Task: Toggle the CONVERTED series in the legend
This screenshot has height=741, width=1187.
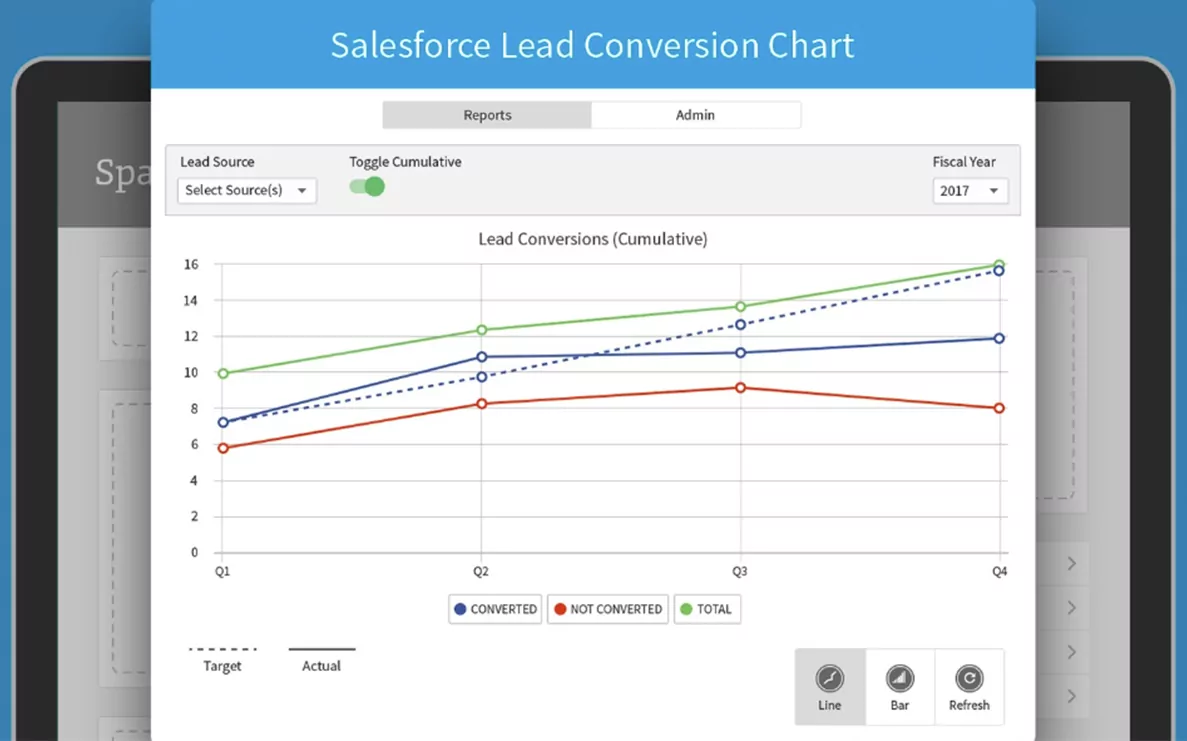Action: click(495, 609)
